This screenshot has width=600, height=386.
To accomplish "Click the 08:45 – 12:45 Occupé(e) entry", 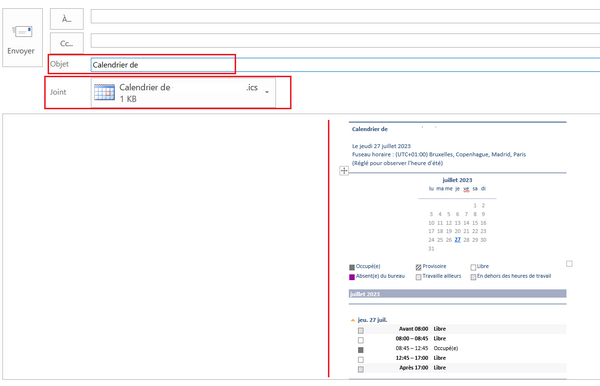I will pyautogui.click(x=427, y=348).
